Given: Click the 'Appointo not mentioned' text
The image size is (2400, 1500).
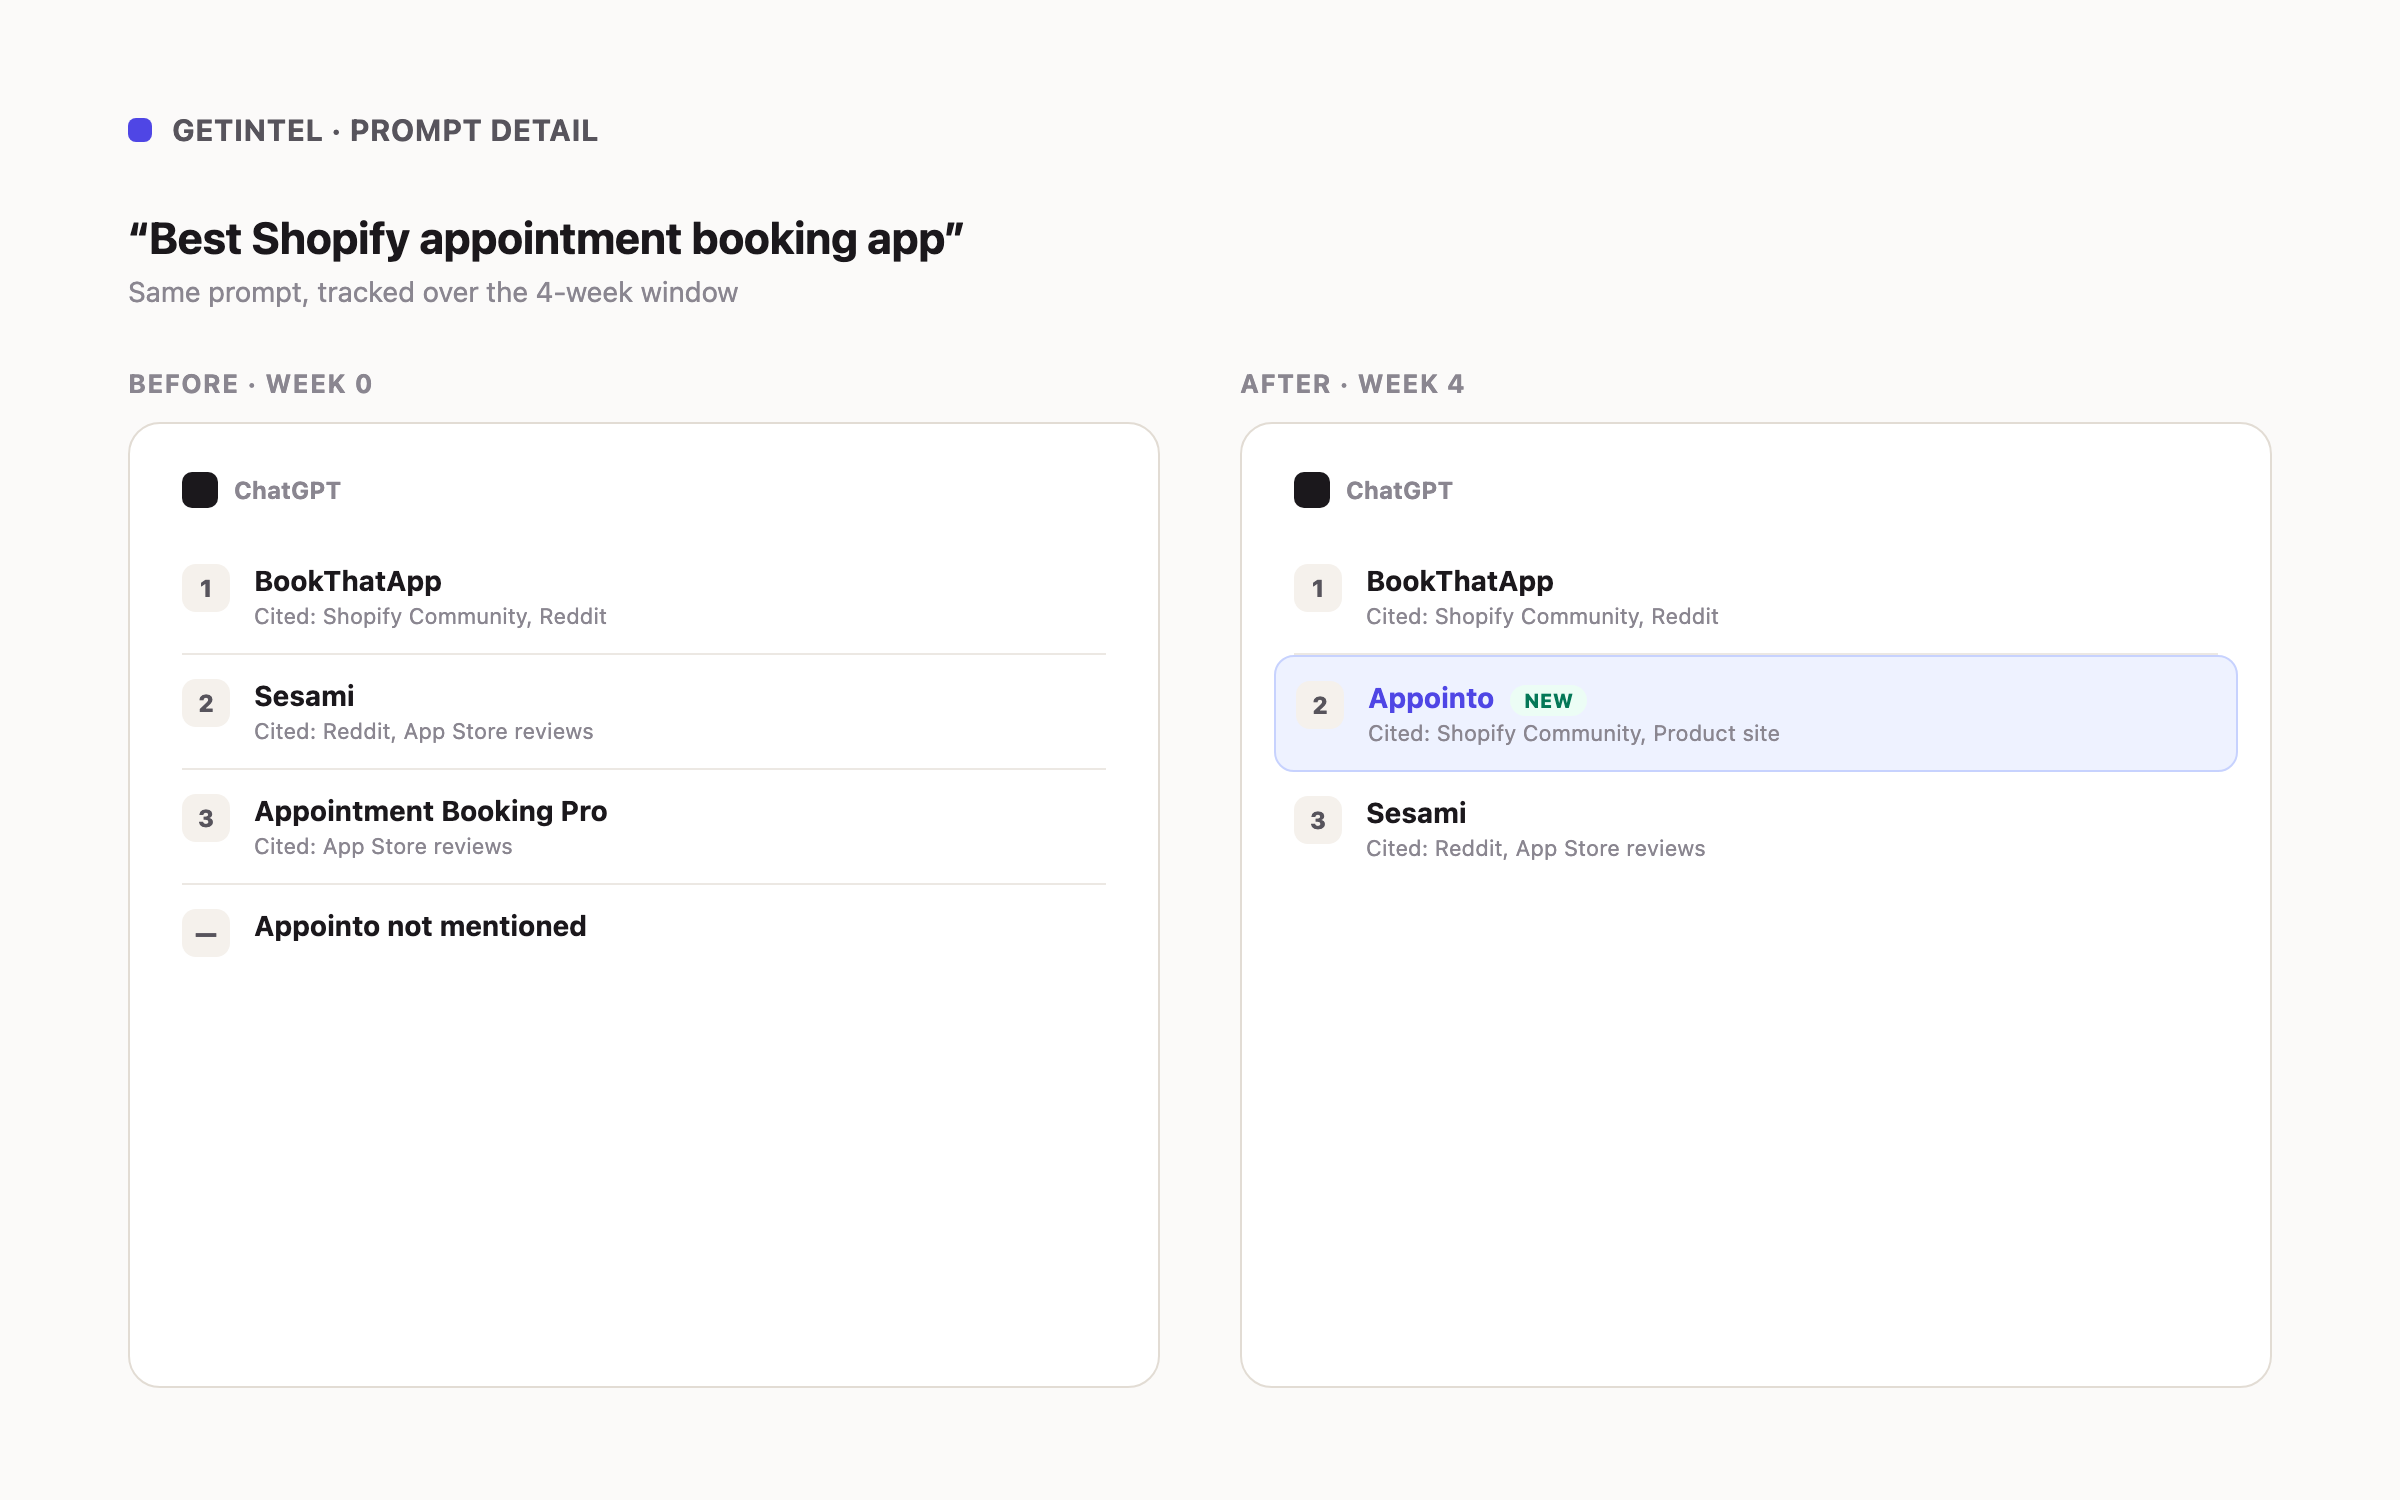Looking at the screenshot, I should 420,926.
